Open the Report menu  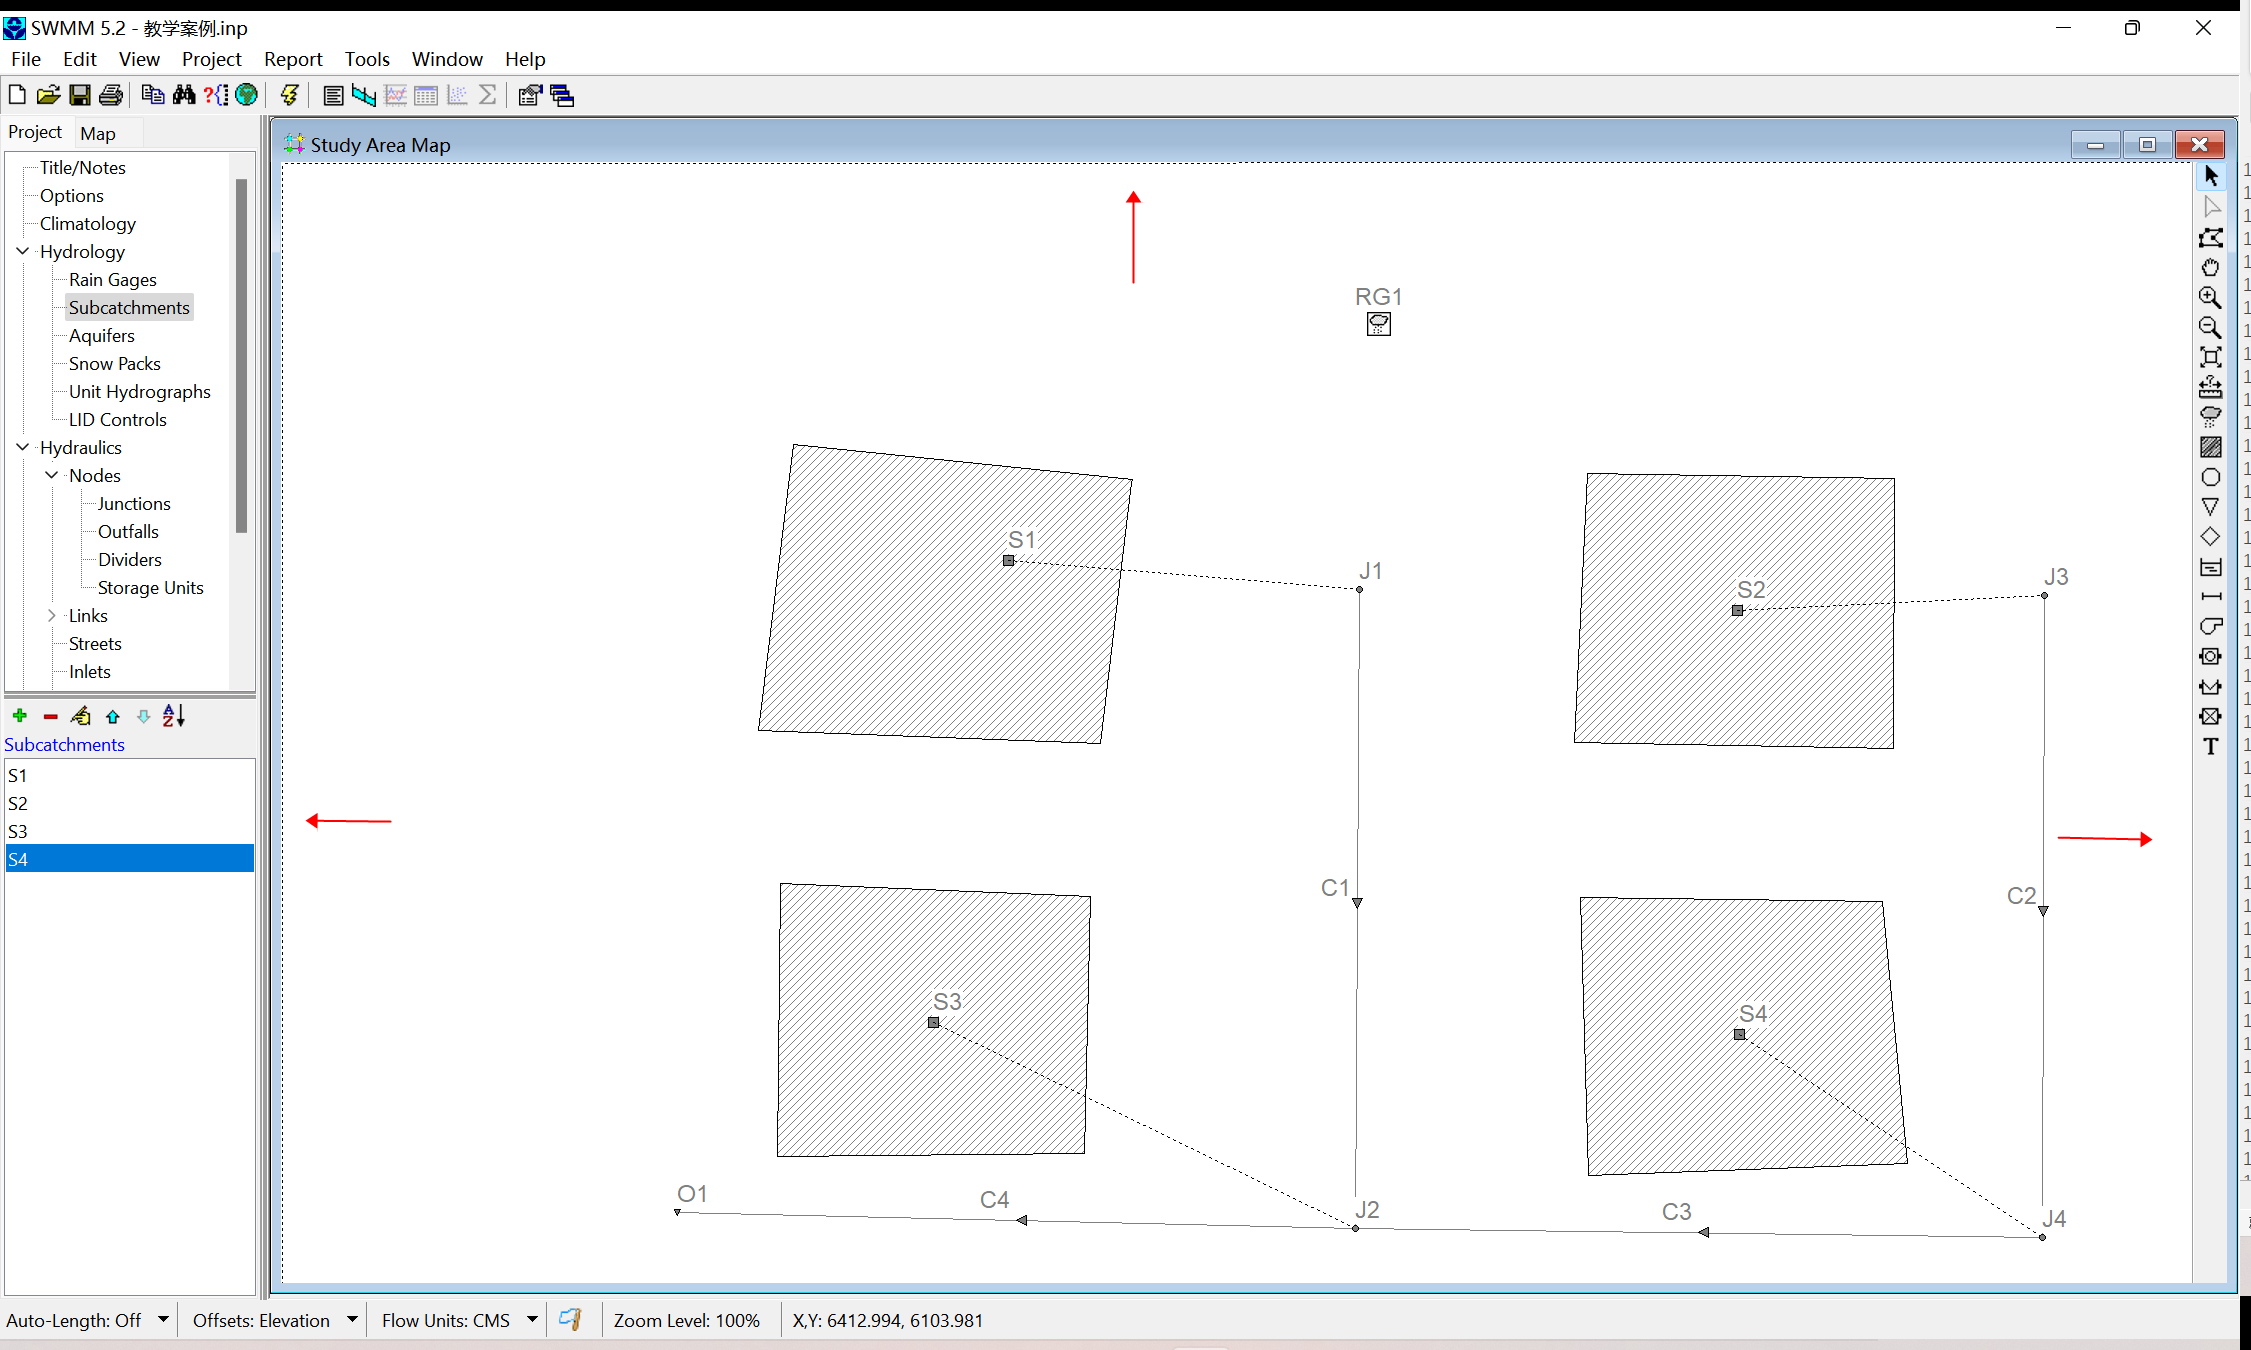click(292, 59)
